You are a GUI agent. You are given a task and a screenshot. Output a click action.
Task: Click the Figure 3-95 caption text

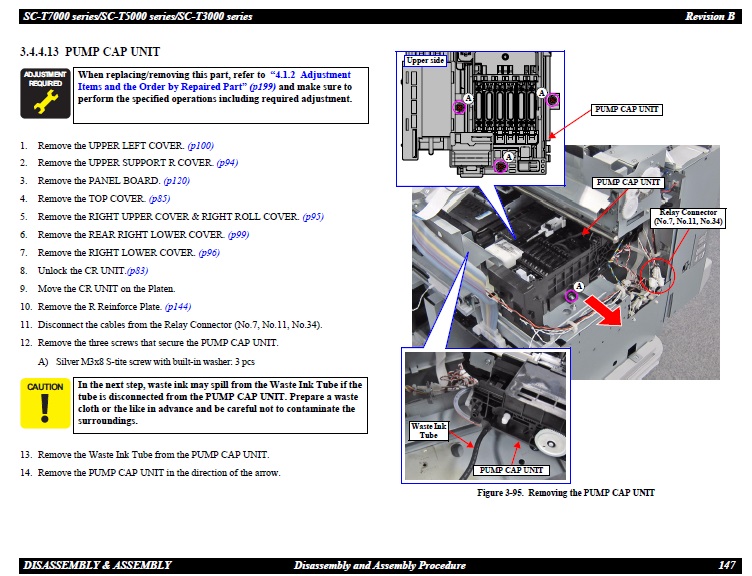(567, 493)
